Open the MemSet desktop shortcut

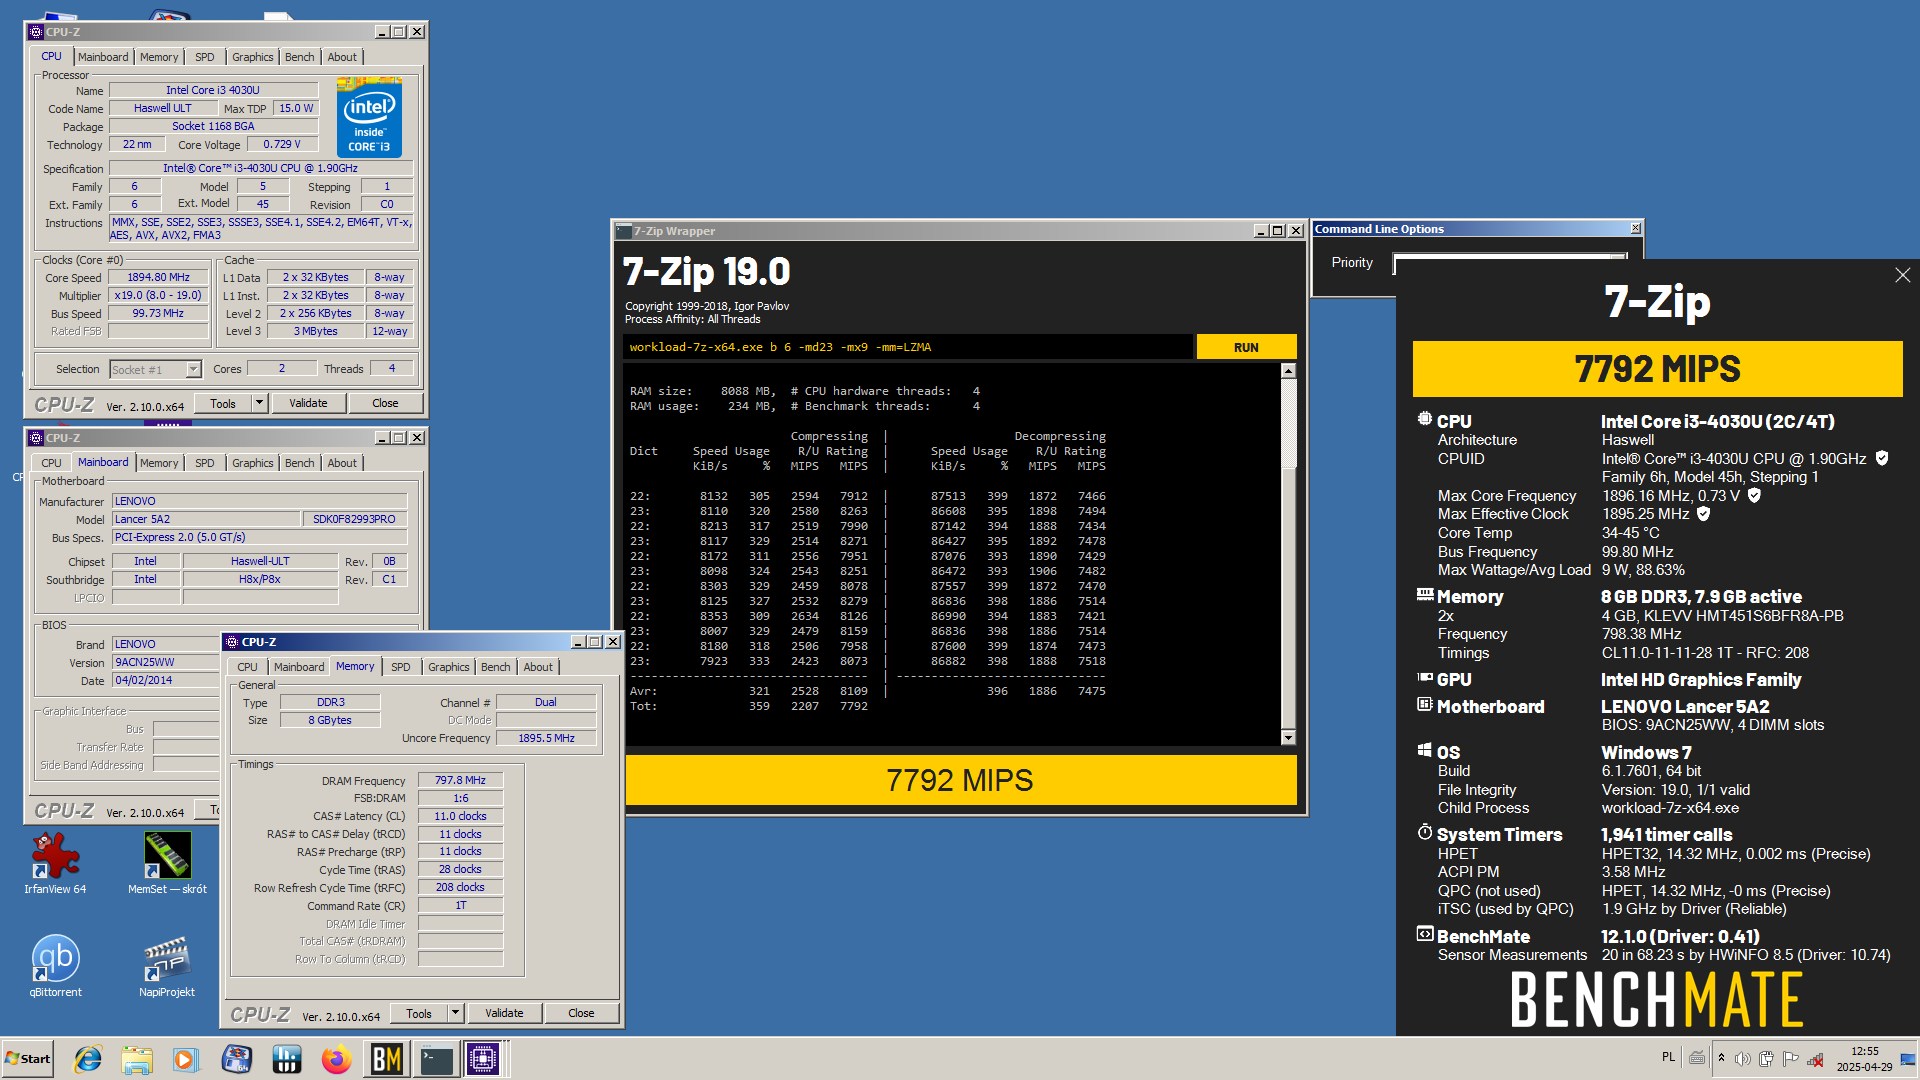click(167, 863)
